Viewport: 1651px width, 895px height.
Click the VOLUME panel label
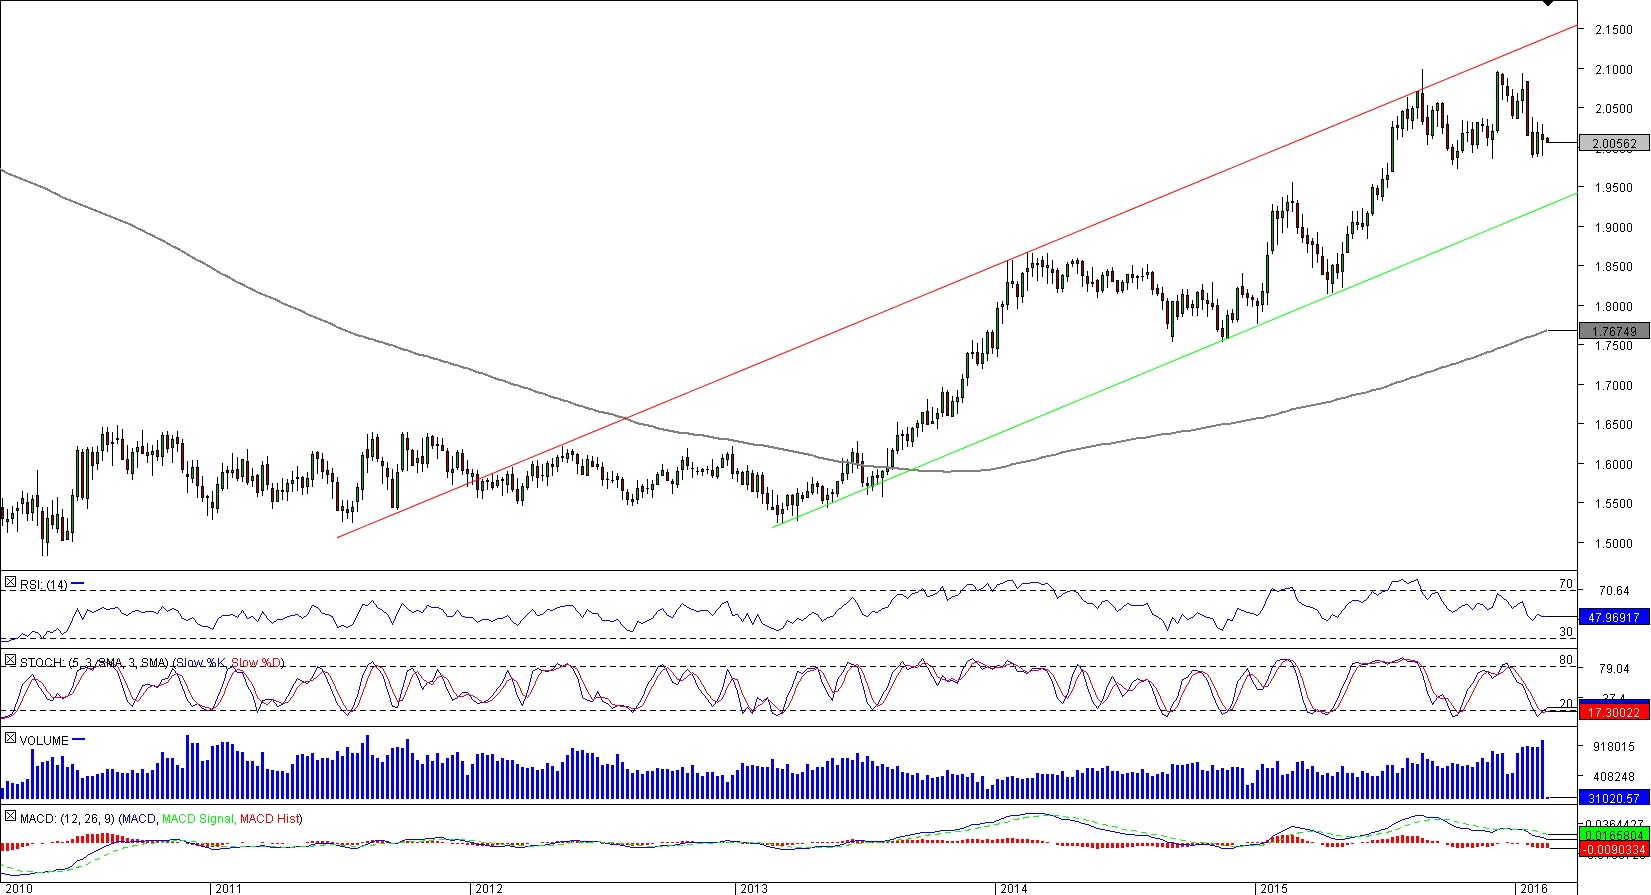click(x=44, y=740)
